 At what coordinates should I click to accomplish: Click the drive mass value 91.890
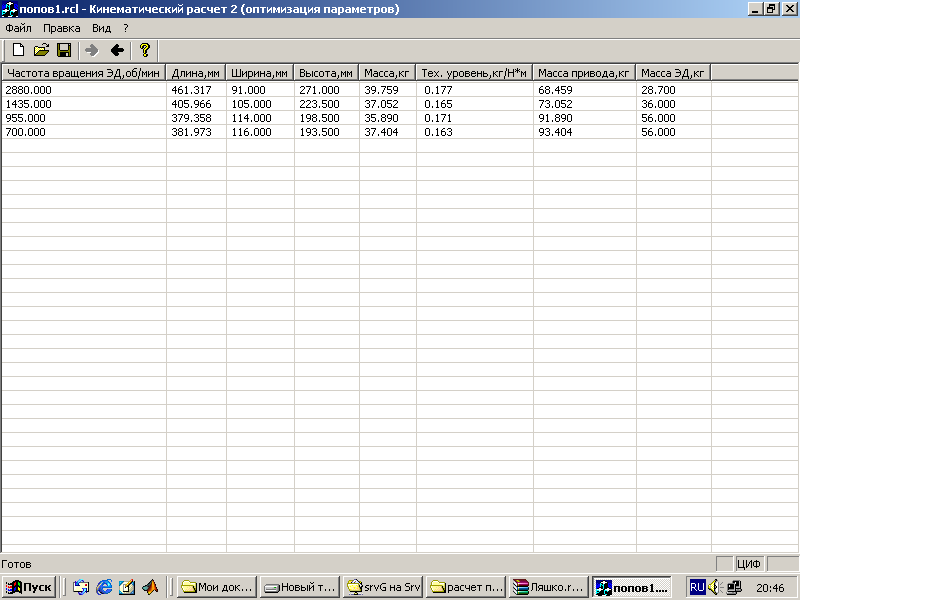click(555, 118)
